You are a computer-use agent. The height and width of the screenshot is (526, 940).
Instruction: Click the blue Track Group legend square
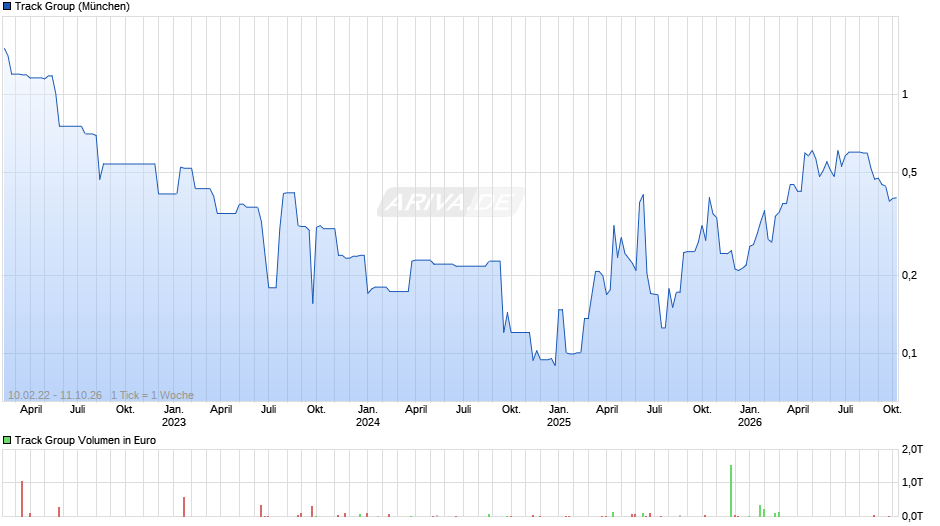(x=7, y=7)
